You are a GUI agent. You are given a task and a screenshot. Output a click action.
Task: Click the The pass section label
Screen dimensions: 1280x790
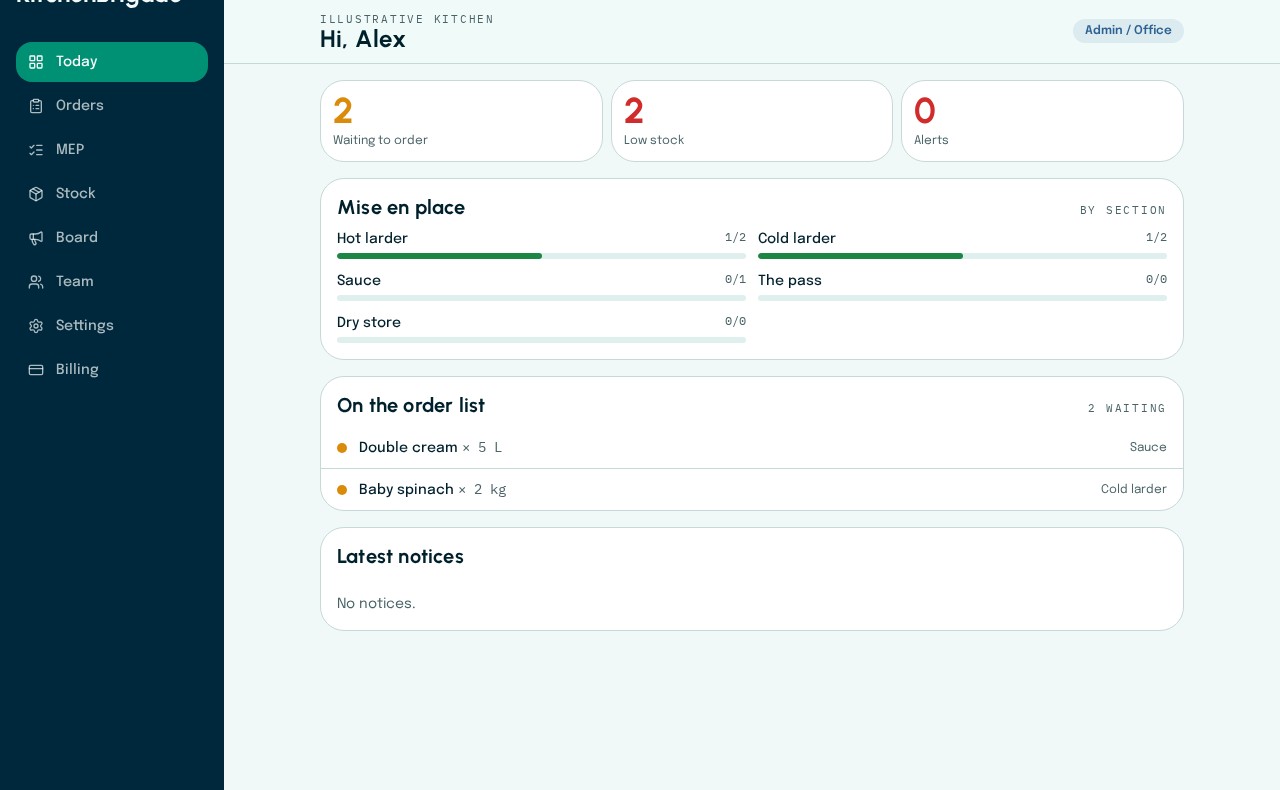[x=790, y=281]
